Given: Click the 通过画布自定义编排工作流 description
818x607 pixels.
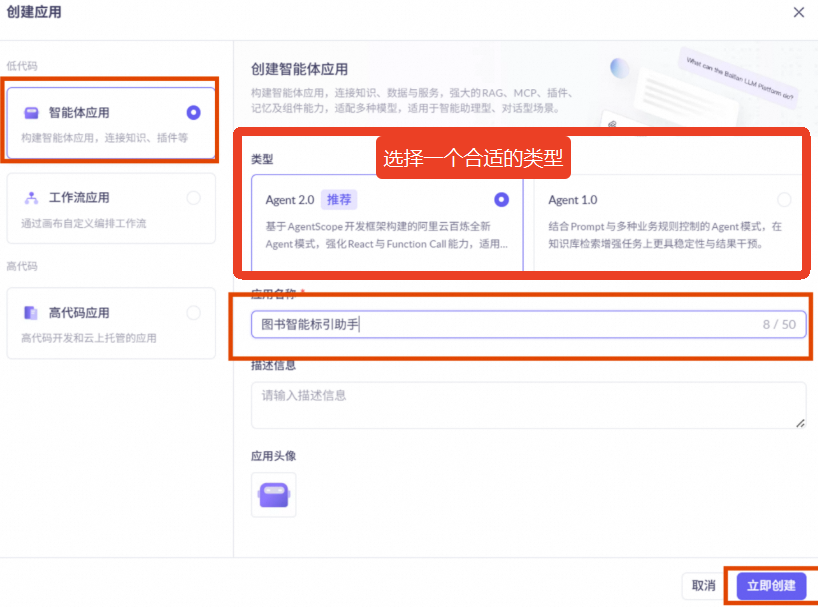Looking at the screenshot, I should (x=83, y=224).
